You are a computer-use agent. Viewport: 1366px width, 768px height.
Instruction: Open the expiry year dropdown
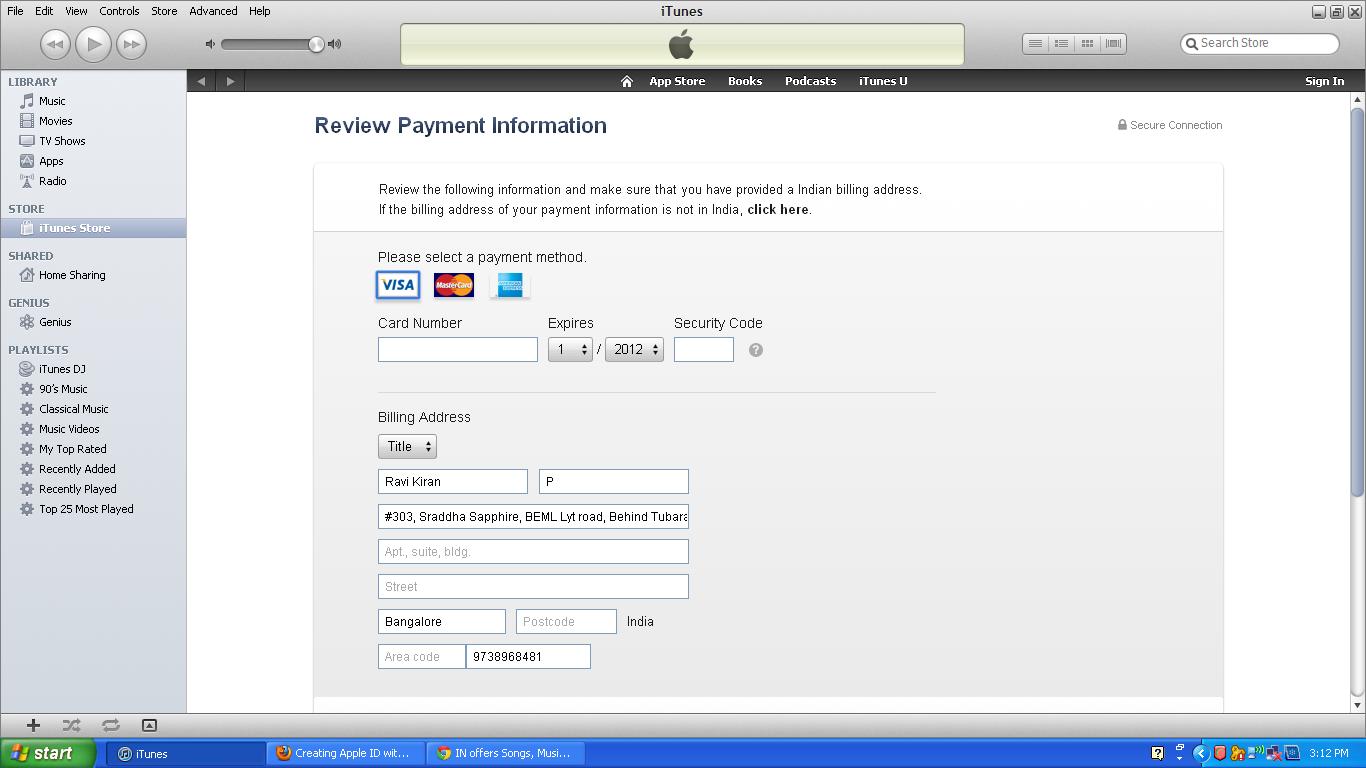tap(634, 349)
